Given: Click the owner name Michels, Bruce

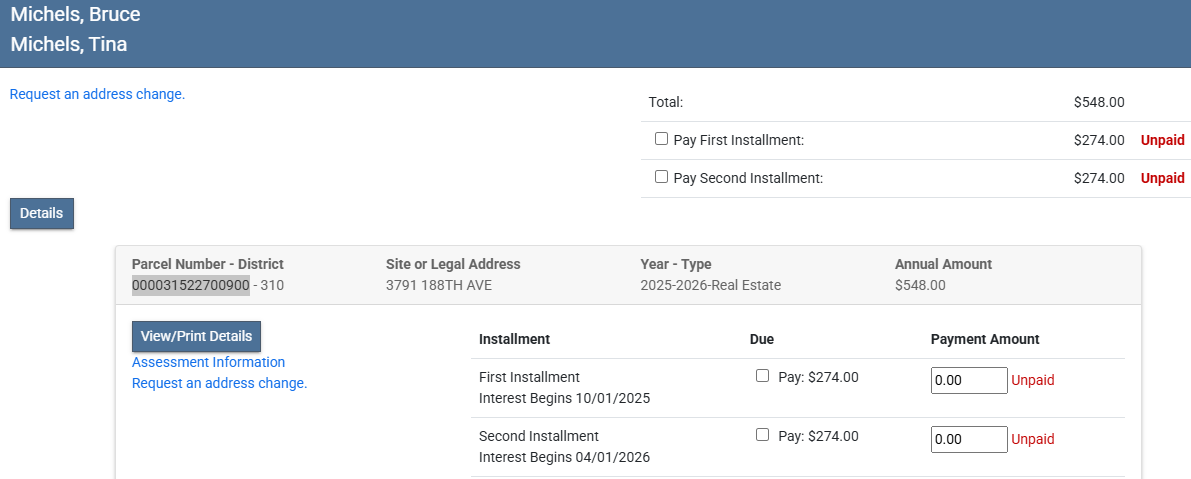Looking at the screenshot, I should pyautogui.click(x=75, y=14).
